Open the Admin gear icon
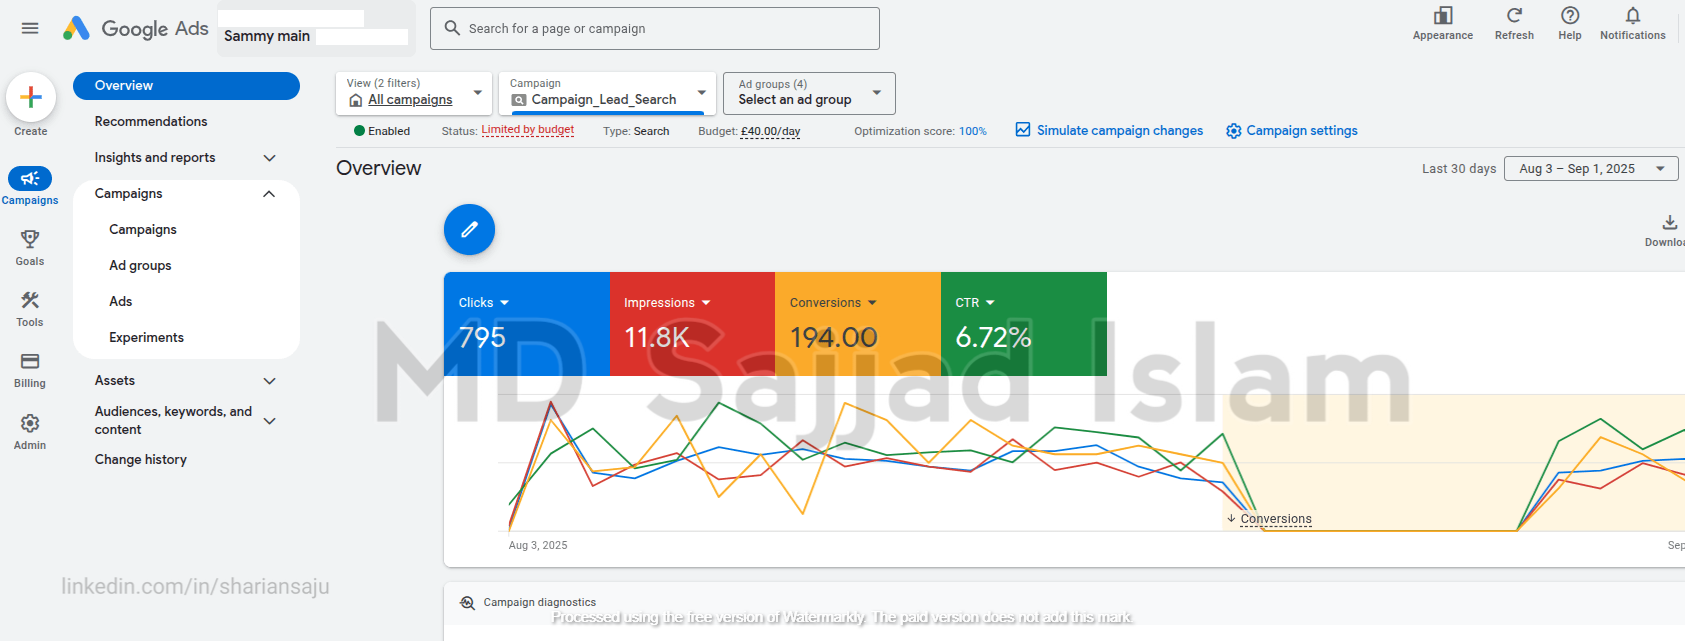Image resolution: width=1685 pixels, height=641 pixels. click(x=30, y=423)
